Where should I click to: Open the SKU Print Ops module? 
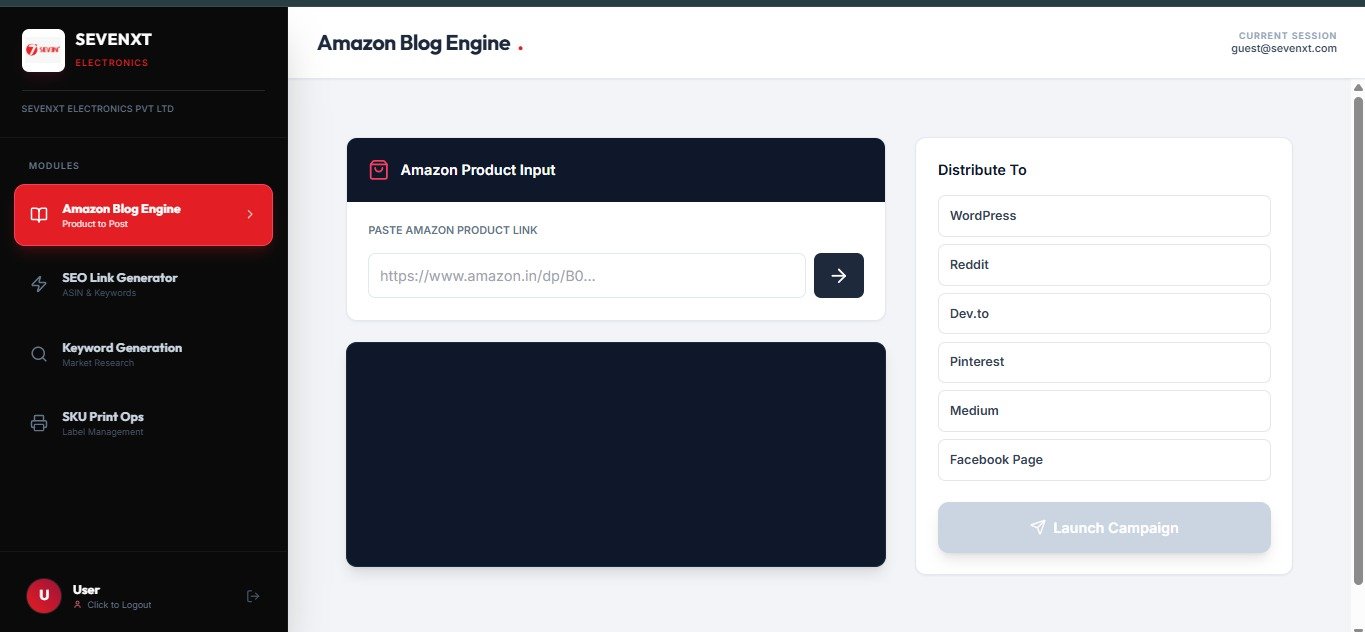pyautogui.click(x=143, y=423)
